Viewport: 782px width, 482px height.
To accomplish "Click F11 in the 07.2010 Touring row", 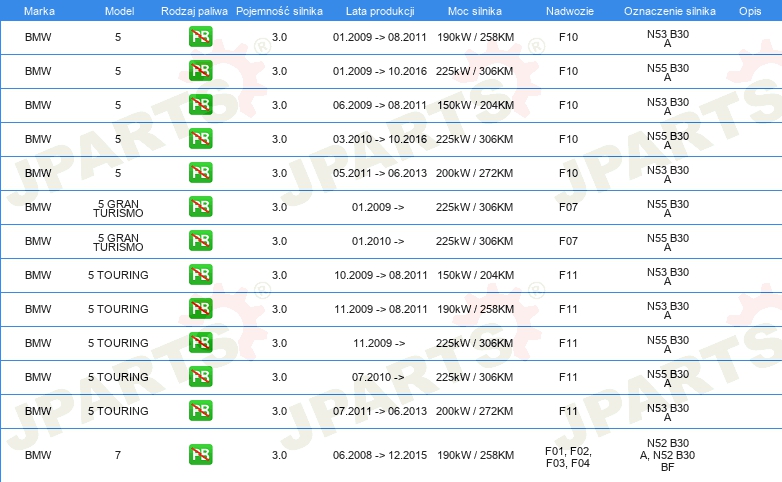I will coord(568,376).
